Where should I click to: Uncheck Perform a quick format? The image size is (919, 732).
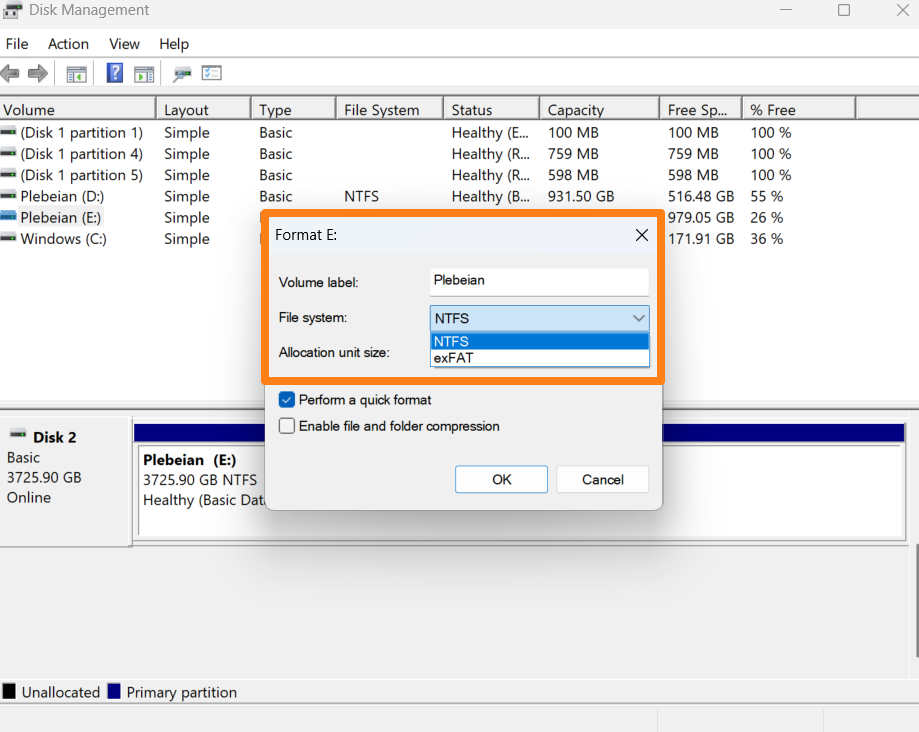point(287,399)
